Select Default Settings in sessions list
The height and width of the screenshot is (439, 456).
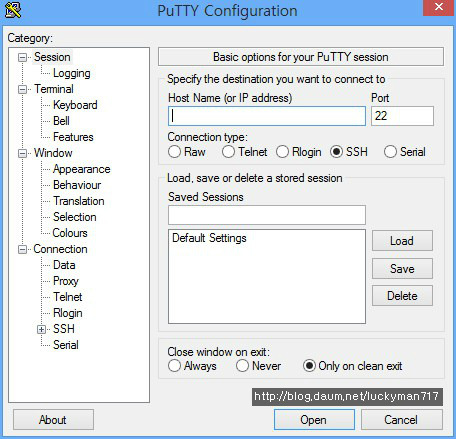(209, 238)
